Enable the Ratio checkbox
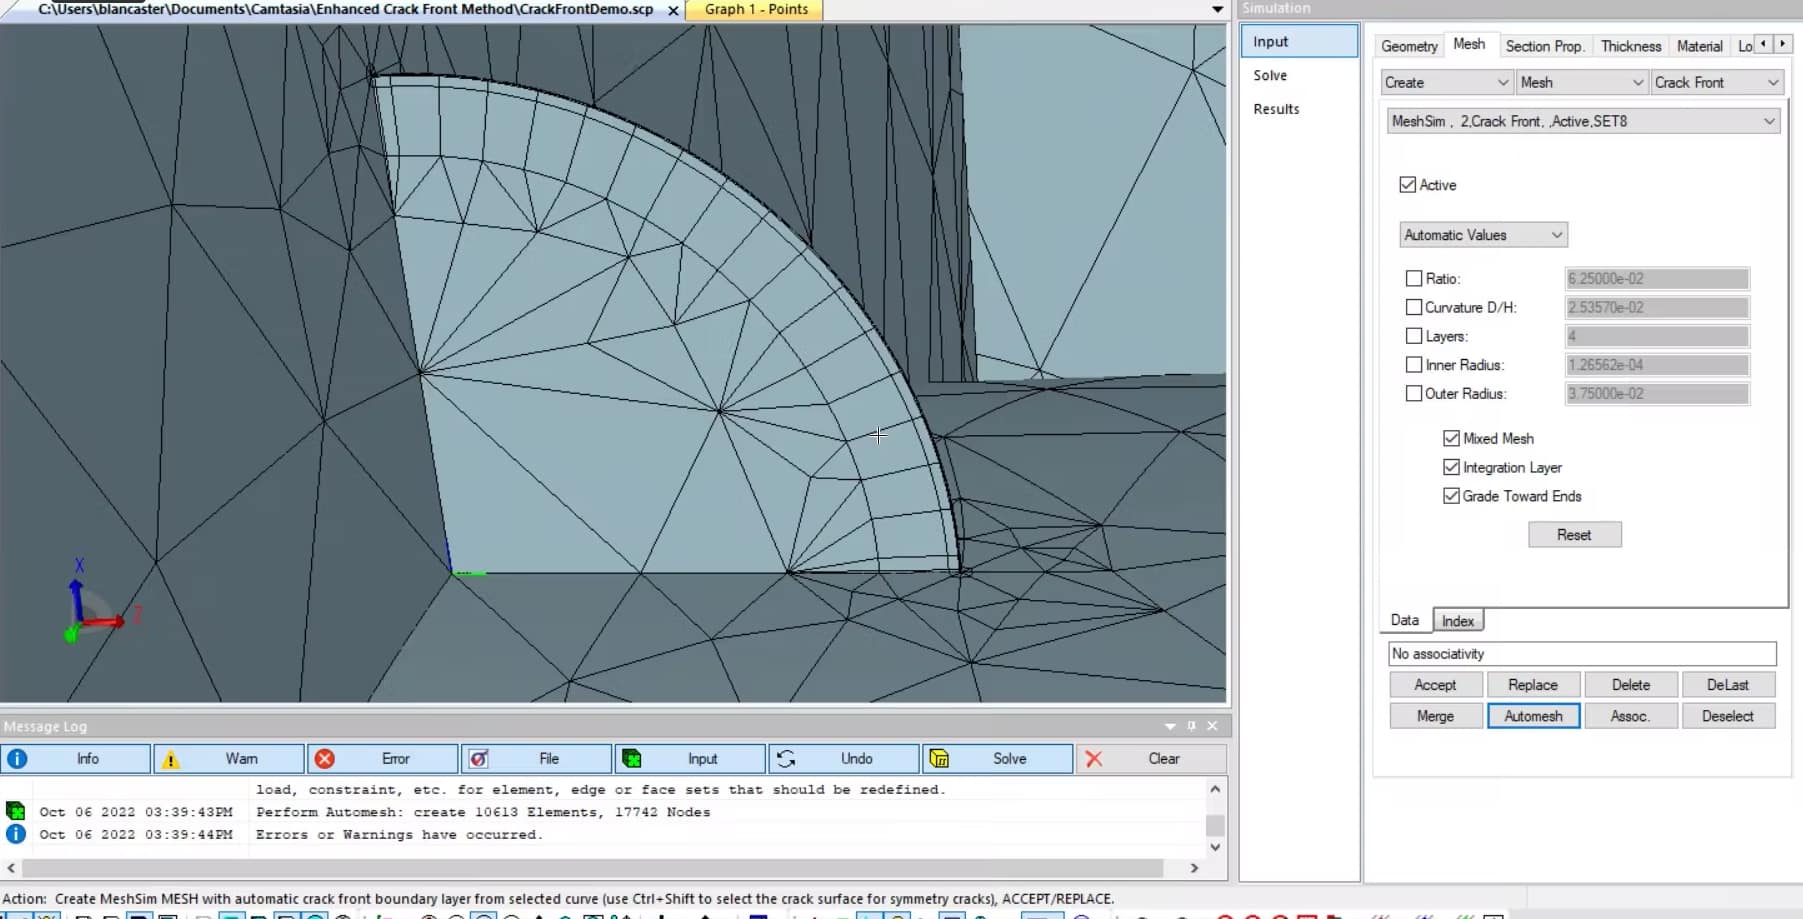Viewport: 1803px width, 919px height. [x=1414, y=278]
